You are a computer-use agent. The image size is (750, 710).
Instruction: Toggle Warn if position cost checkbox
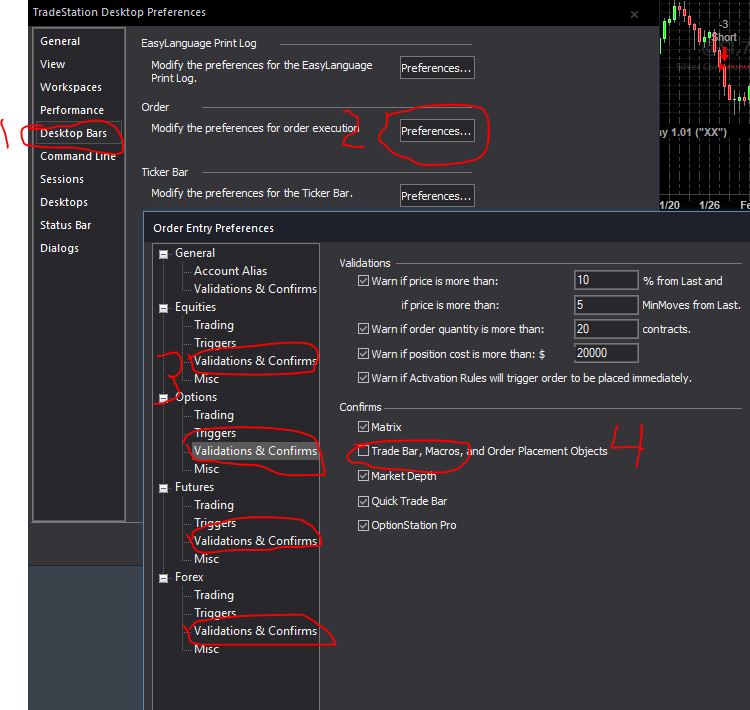tap(364, 354)
